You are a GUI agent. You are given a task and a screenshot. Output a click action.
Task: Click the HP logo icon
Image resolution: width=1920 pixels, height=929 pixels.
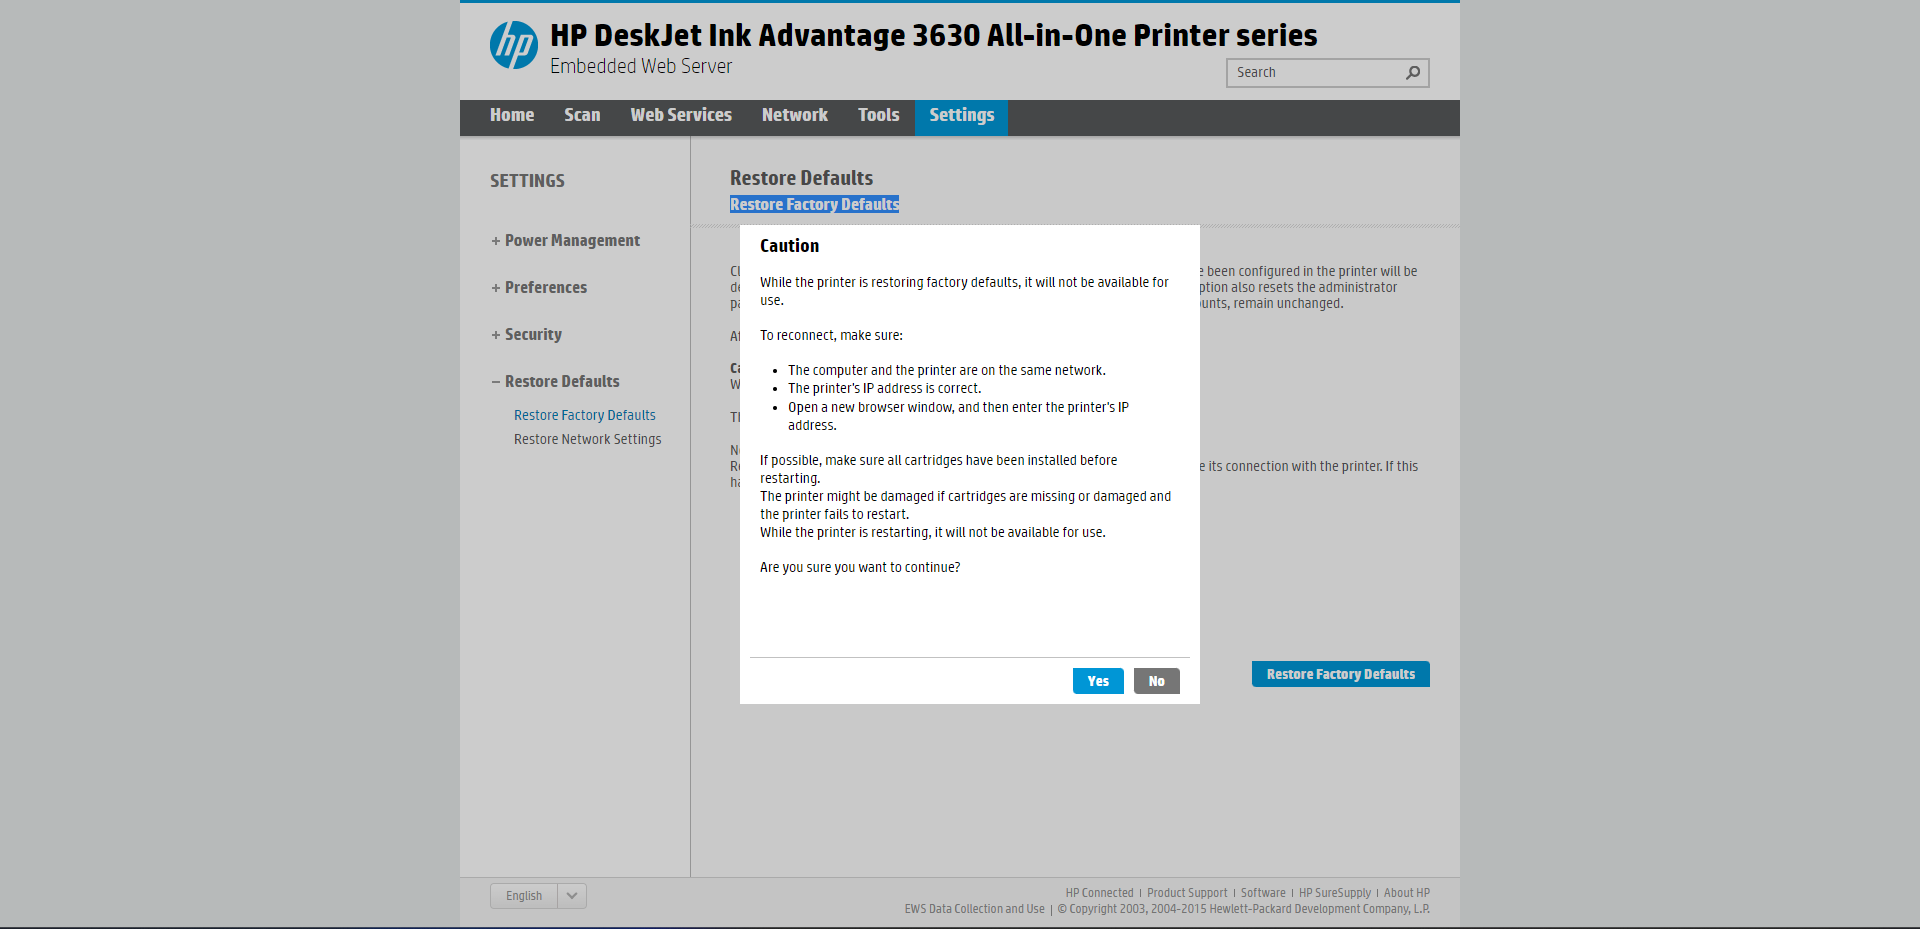514,46
